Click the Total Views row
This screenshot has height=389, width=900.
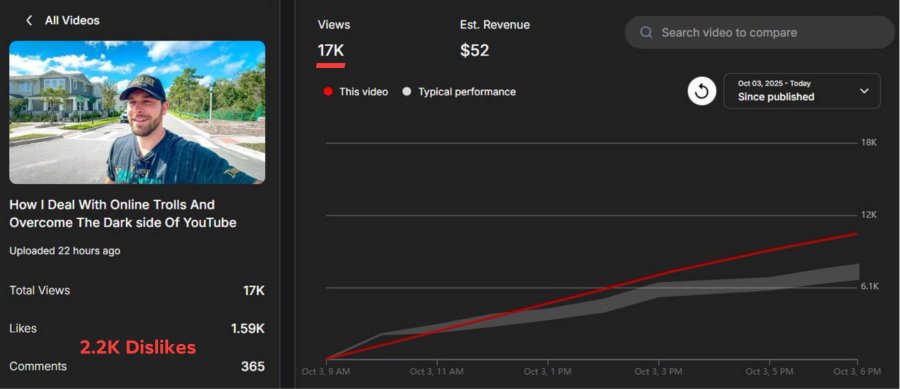(137, 290)
